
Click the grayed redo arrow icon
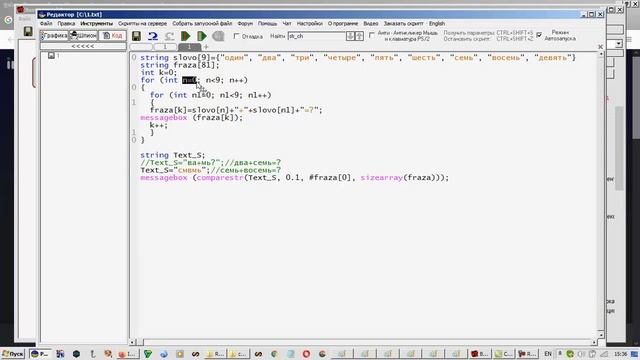(169, 36)
